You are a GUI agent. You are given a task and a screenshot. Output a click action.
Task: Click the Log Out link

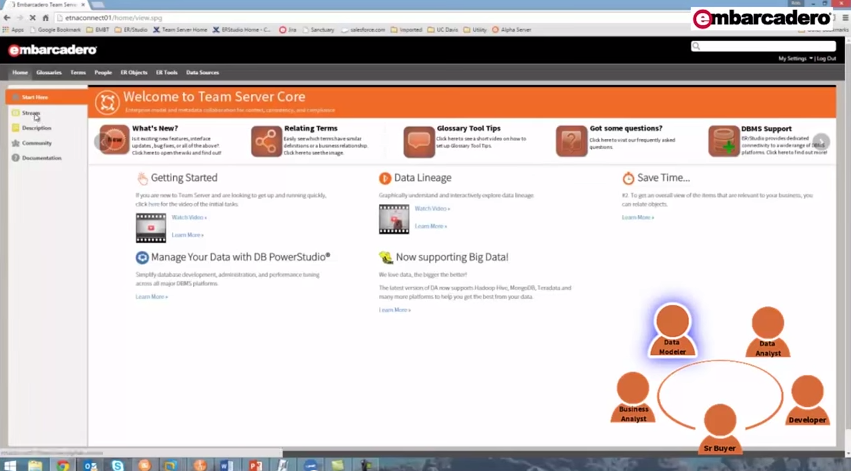point(827,59)
